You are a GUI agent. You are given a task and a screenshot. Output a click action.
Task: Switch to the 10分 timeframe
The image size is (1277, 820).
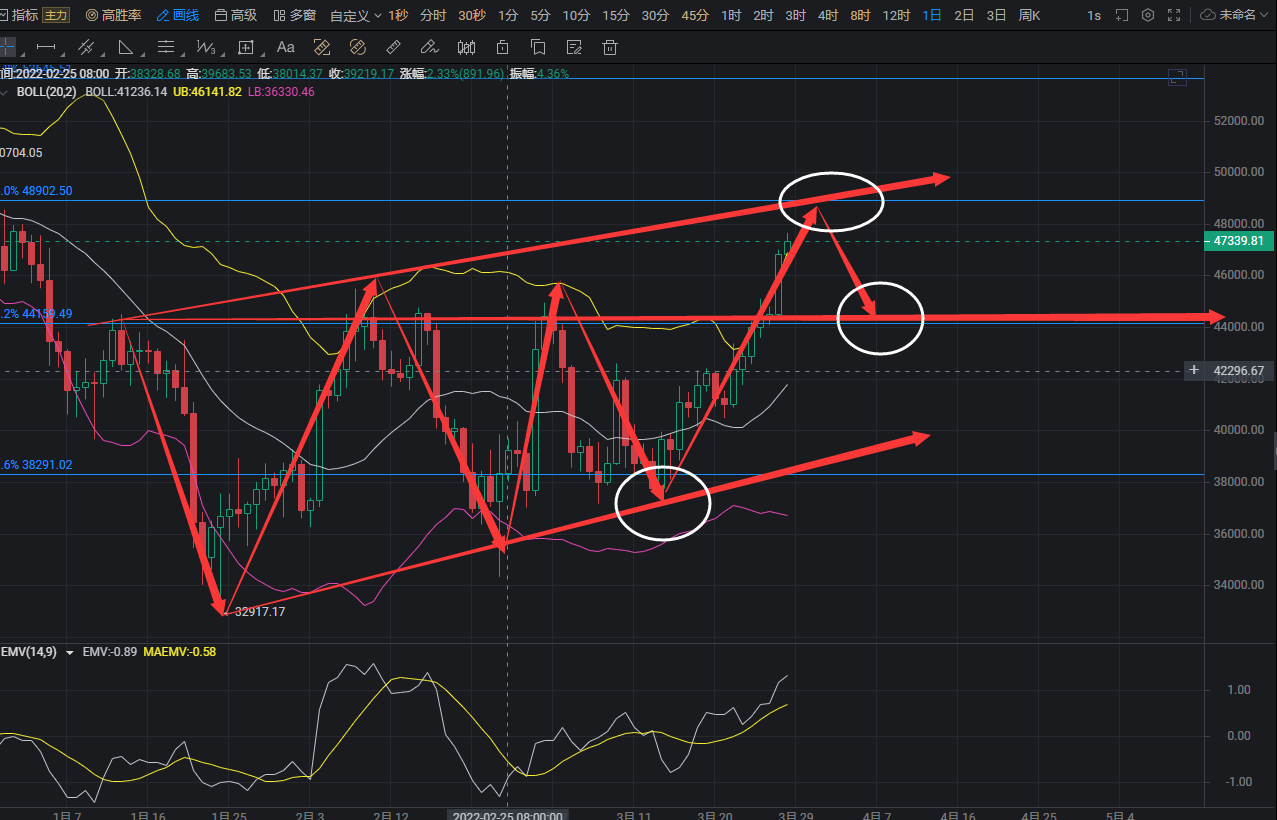576,15
